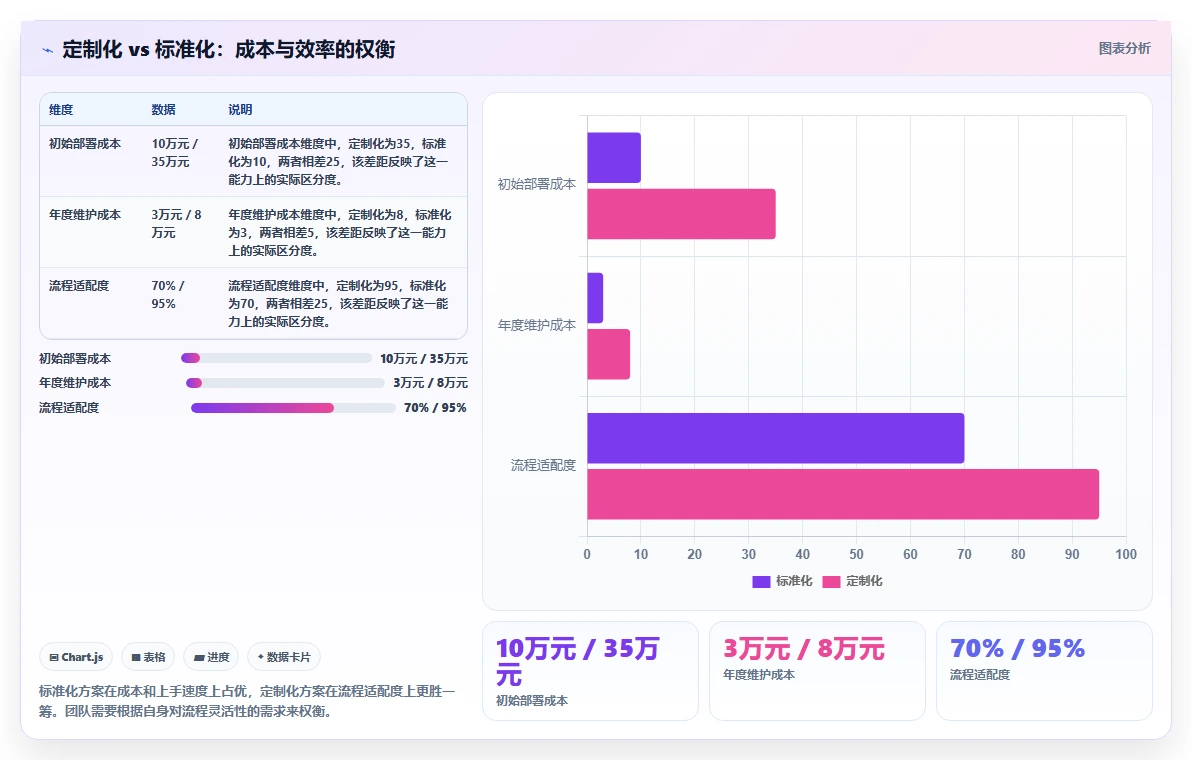Open the 70% / 95% data card
The width and height of the screenshot is (1192, 760).
click(1045, 671)
